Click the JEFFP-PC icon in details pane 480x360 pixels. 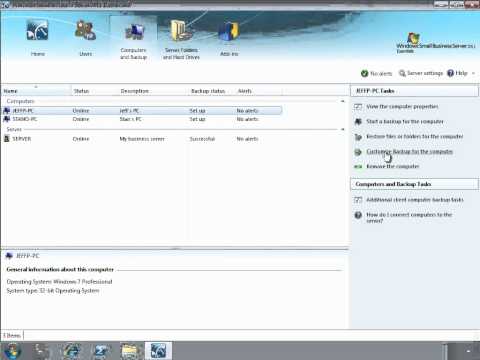tap(9, 256)
